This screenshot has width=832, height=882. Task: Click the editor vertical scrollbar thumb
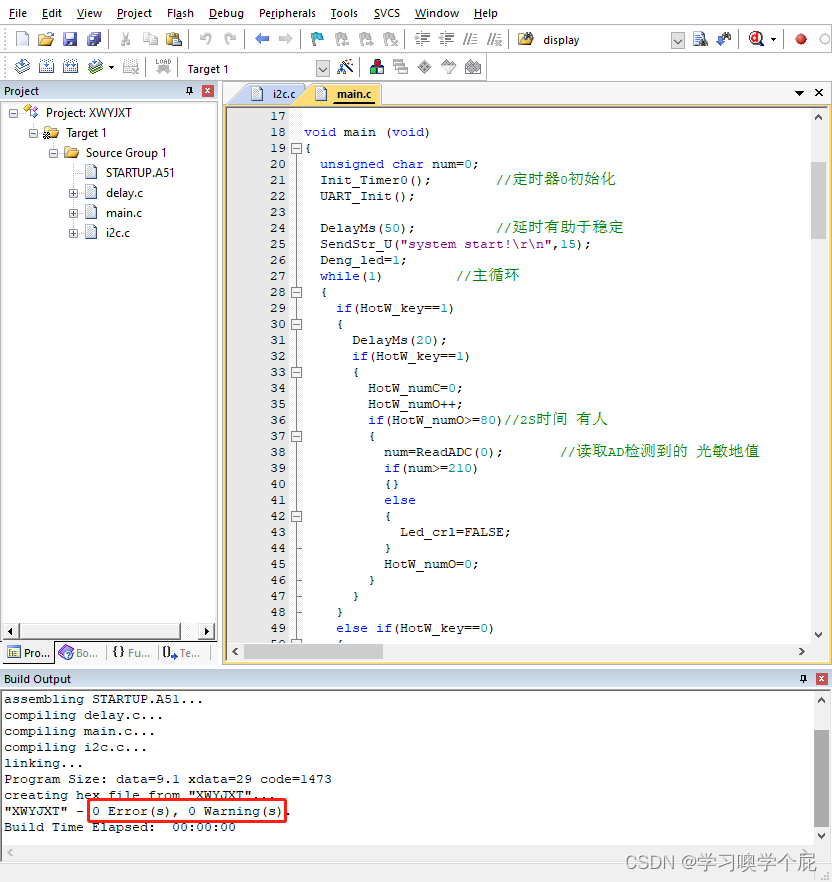click(x=818, y=200)
